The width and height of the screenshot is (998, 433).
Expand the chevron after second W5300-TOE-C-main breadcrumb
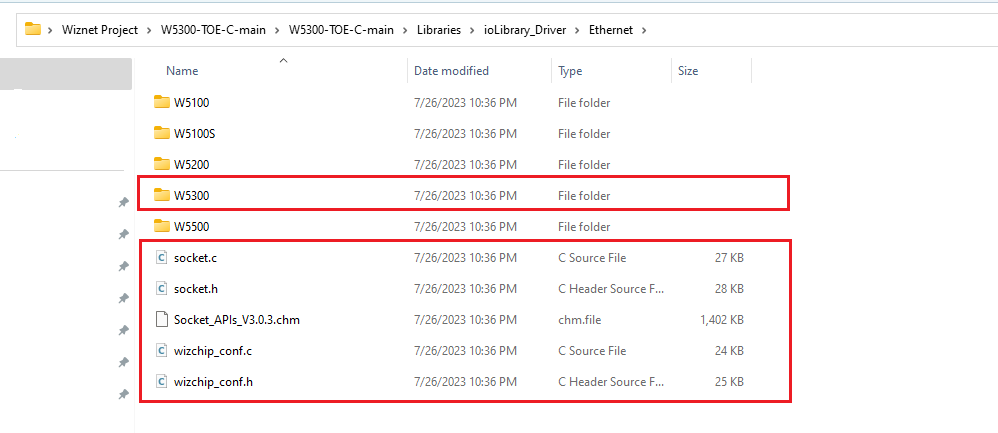(x=405, y=30)
